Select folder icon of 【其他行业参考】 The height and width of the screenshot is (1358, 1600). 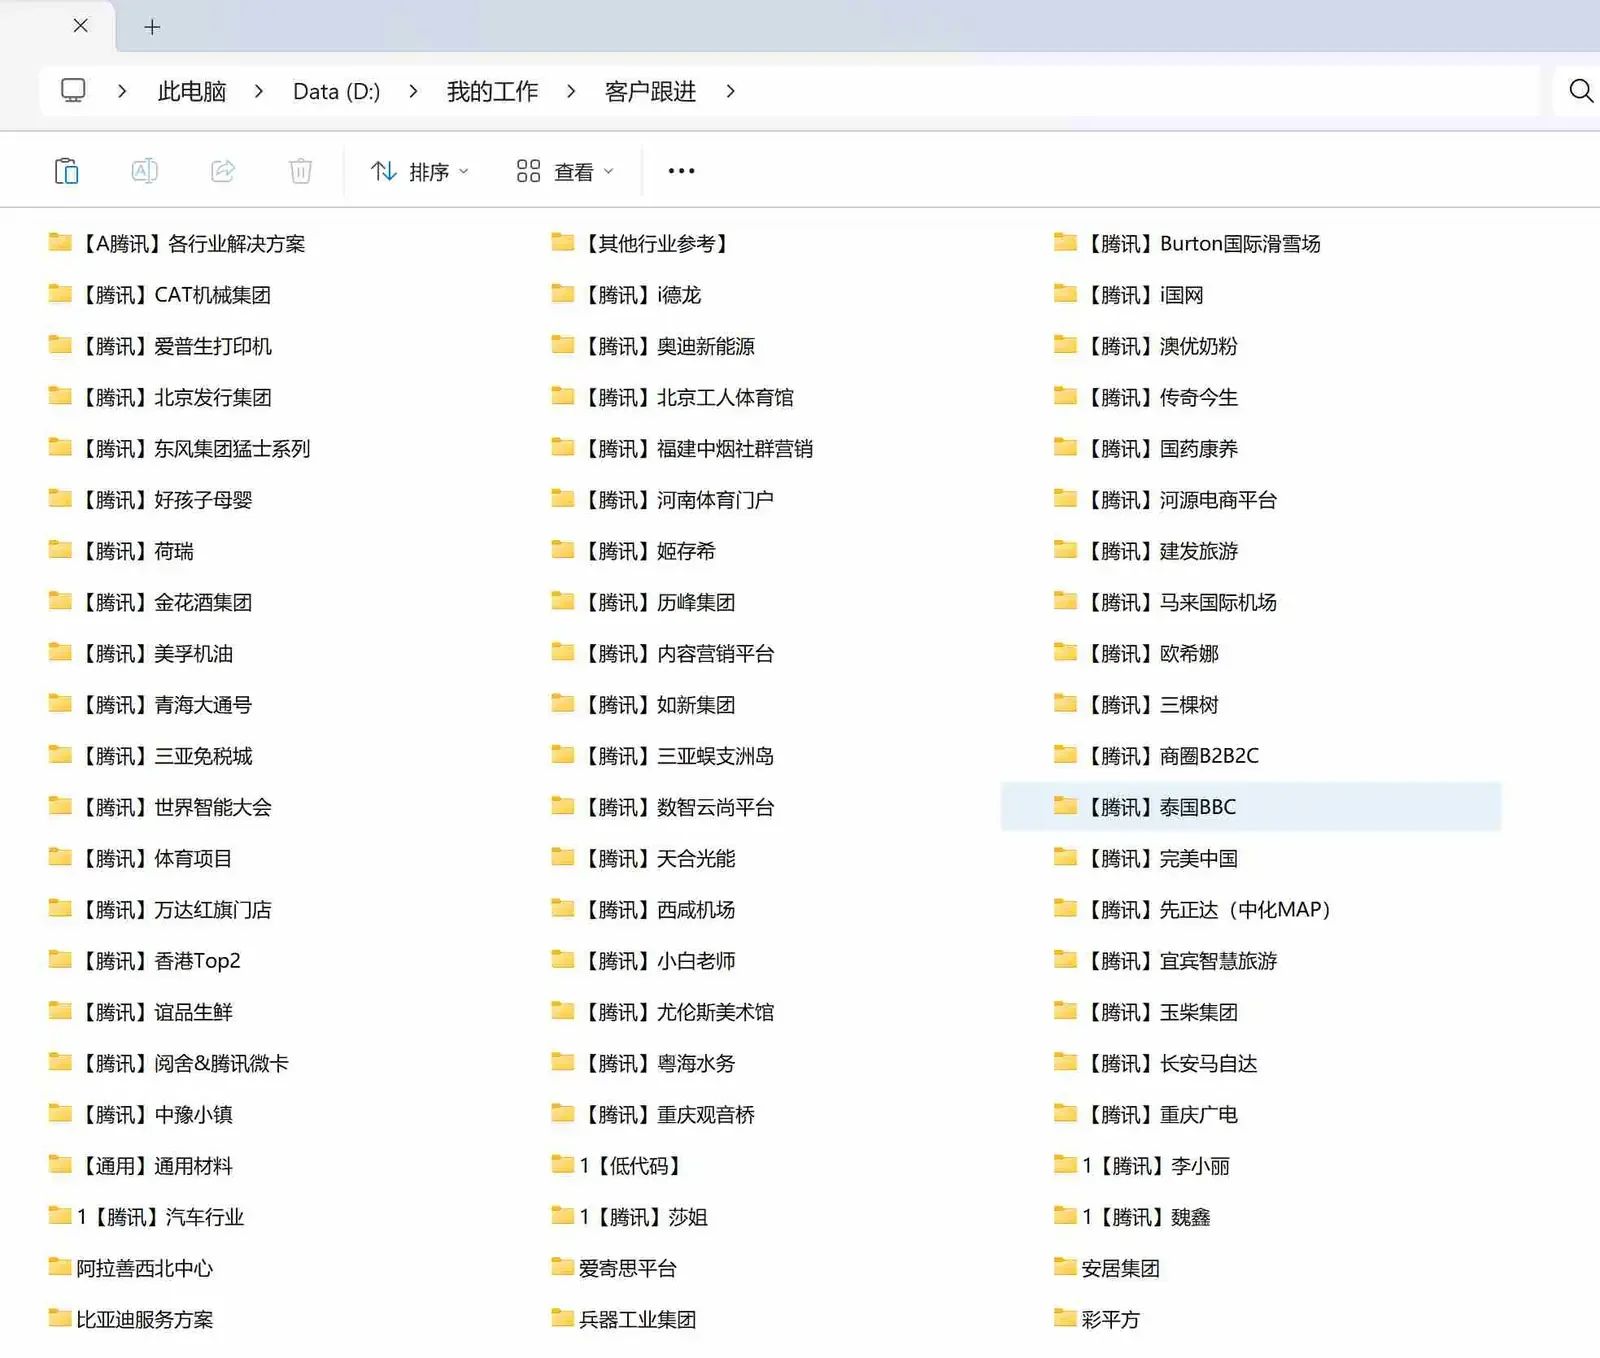[563, 242]
